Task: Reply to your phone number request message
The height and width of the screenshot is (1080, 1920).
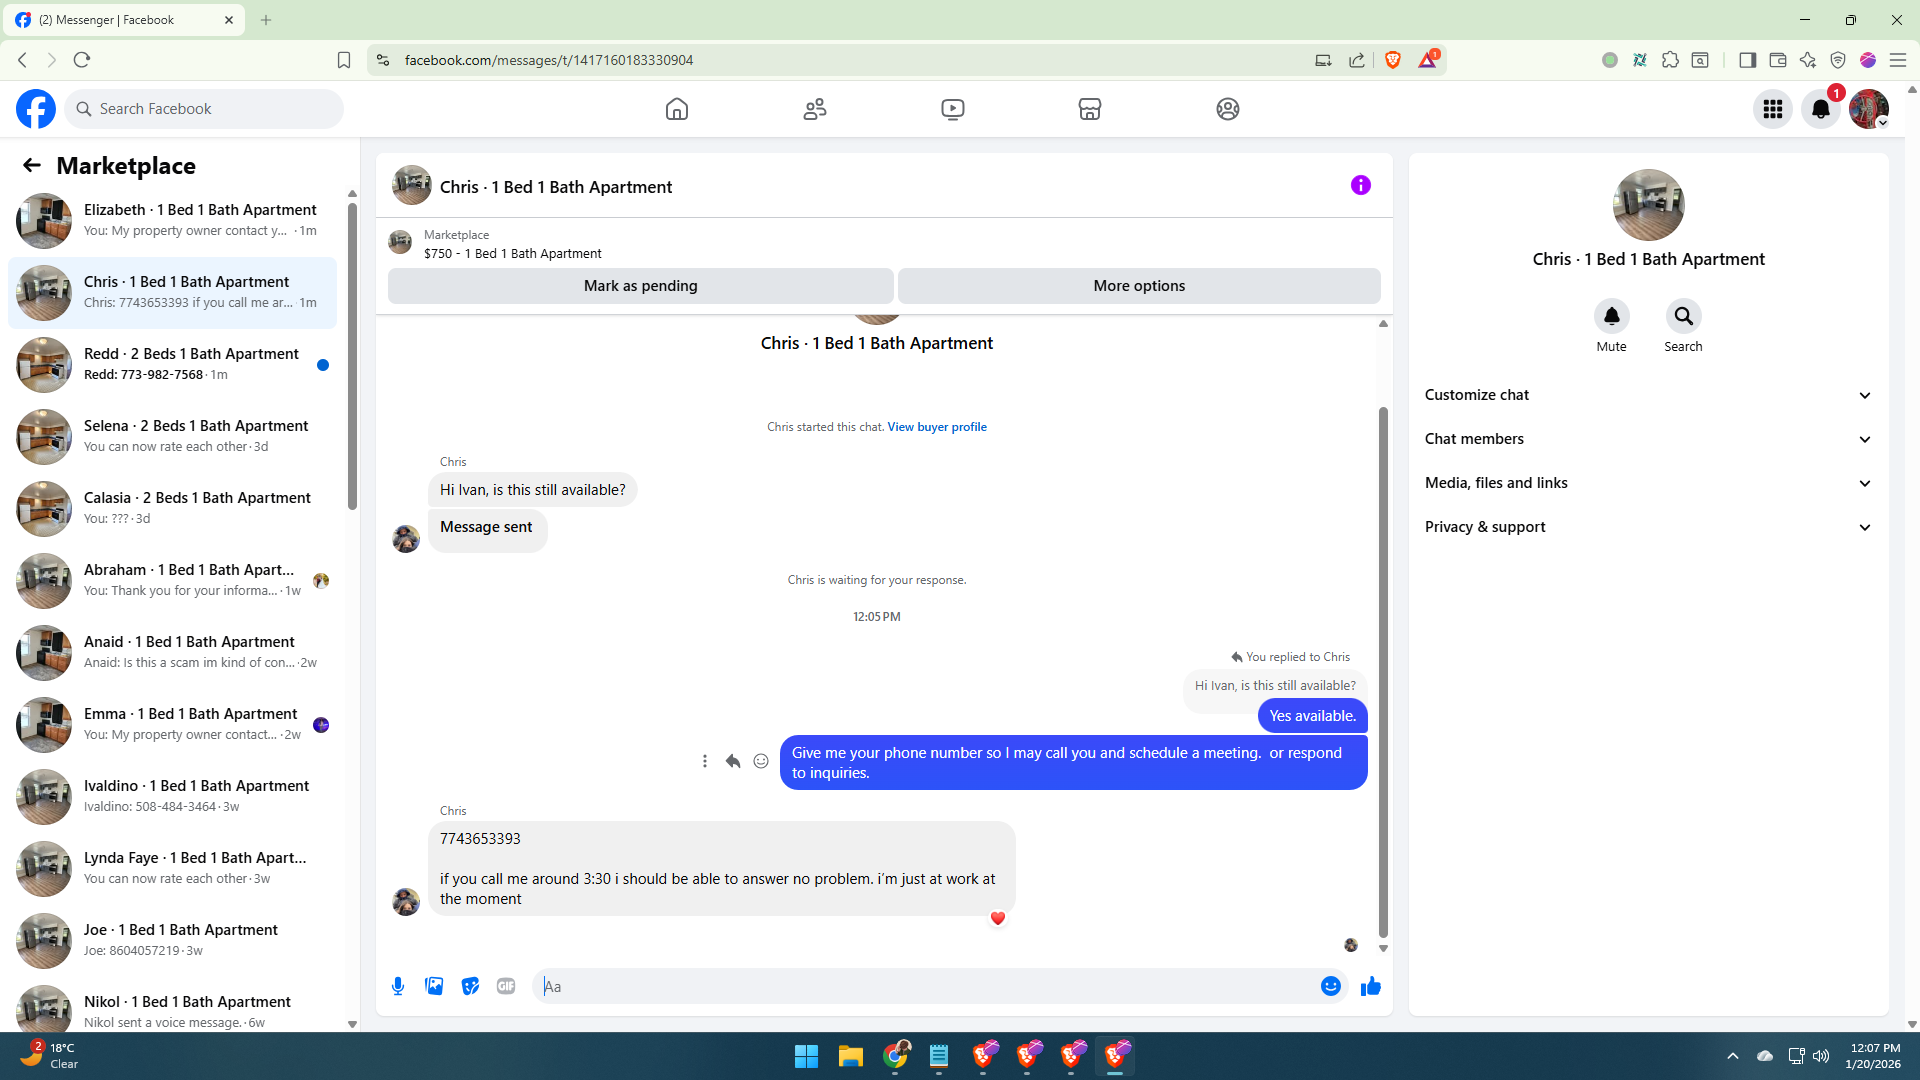Action: [733, 761]
